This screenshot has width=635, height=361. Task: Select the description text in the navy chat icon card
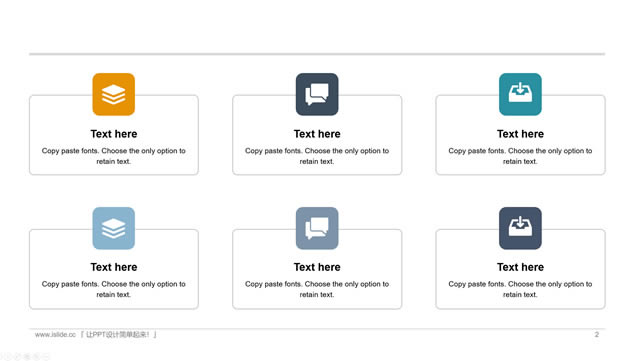coord(317,156)
